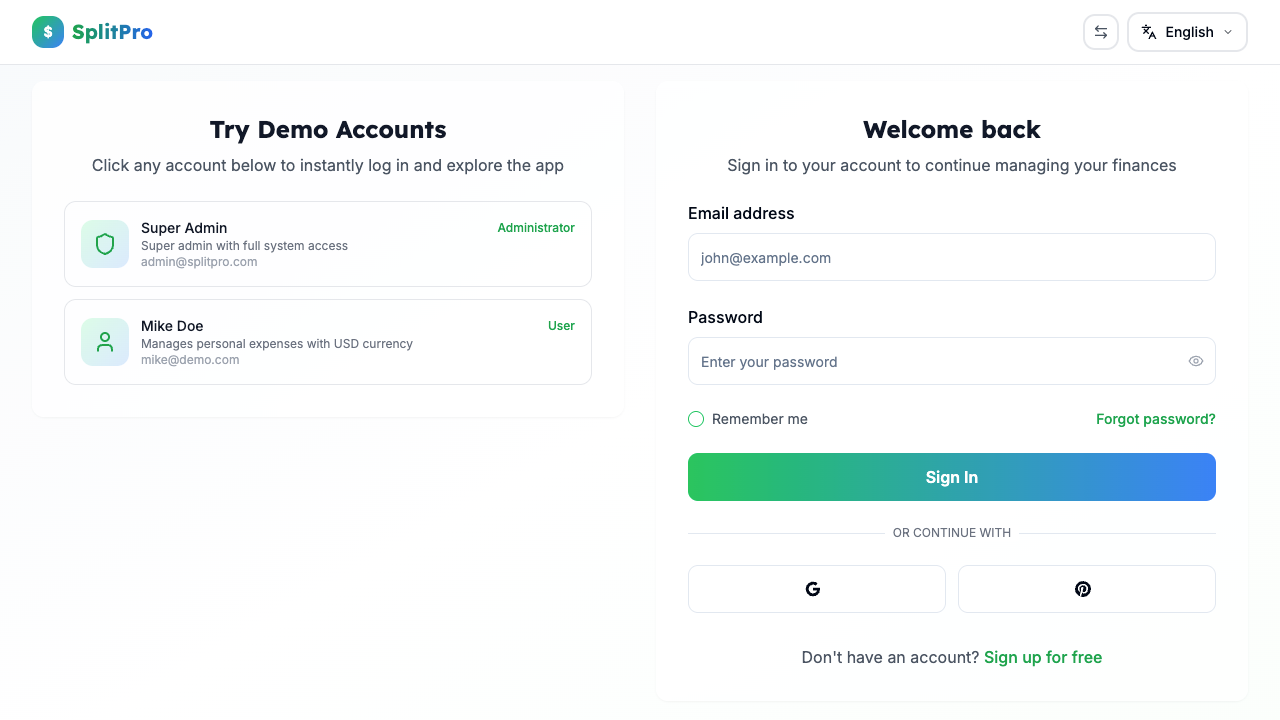Screen dimensions: 1280x720
Task: Click the SplitPro dollar logo icon
Action: pos(47,32)
